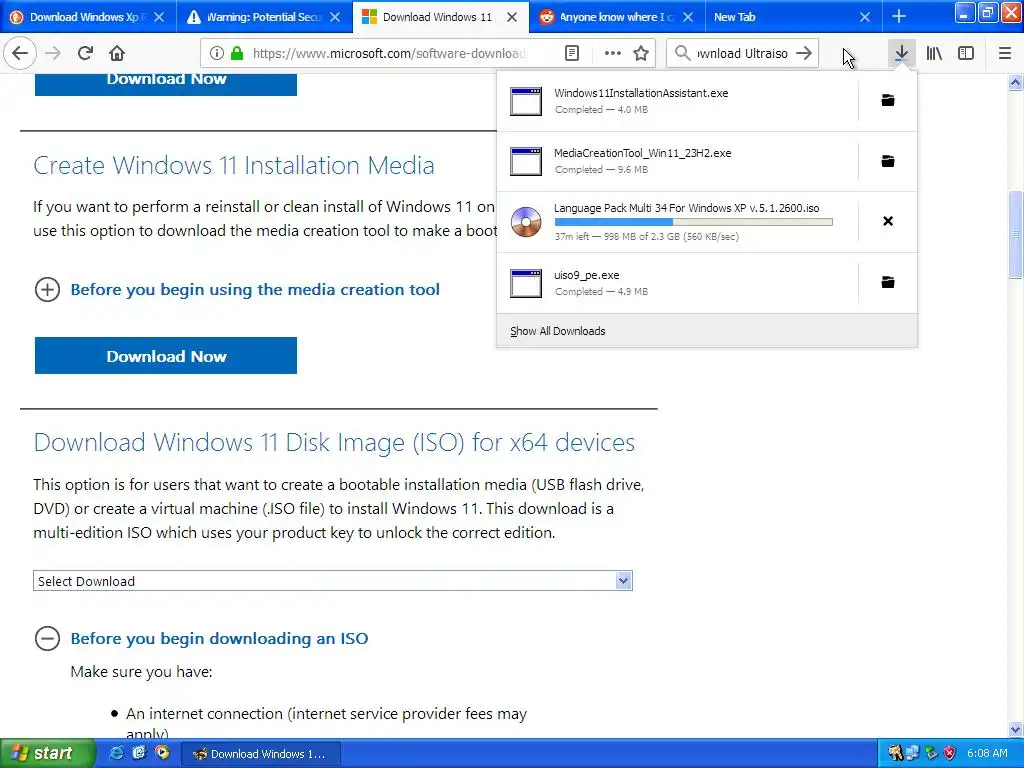Close the Warning: Potential Security tab
The height and width of the screenshot is (768, 1024).
tap(335, 17)
